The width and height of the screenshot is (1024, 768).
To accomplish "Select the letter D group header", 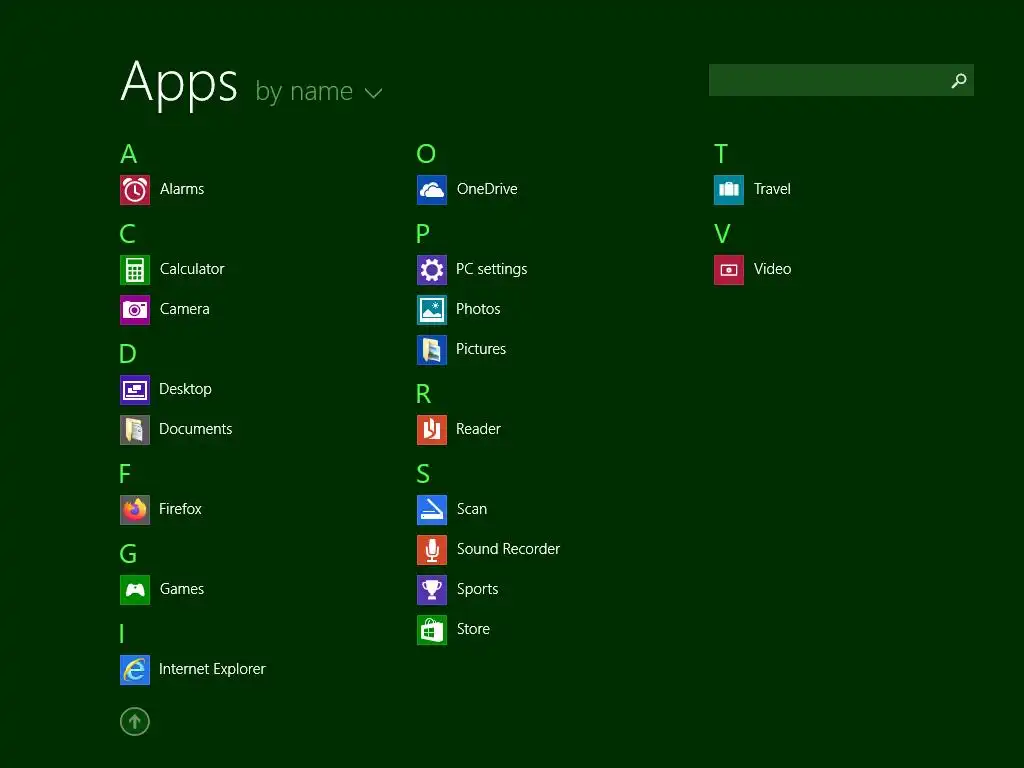I will [x=128, y=354].
